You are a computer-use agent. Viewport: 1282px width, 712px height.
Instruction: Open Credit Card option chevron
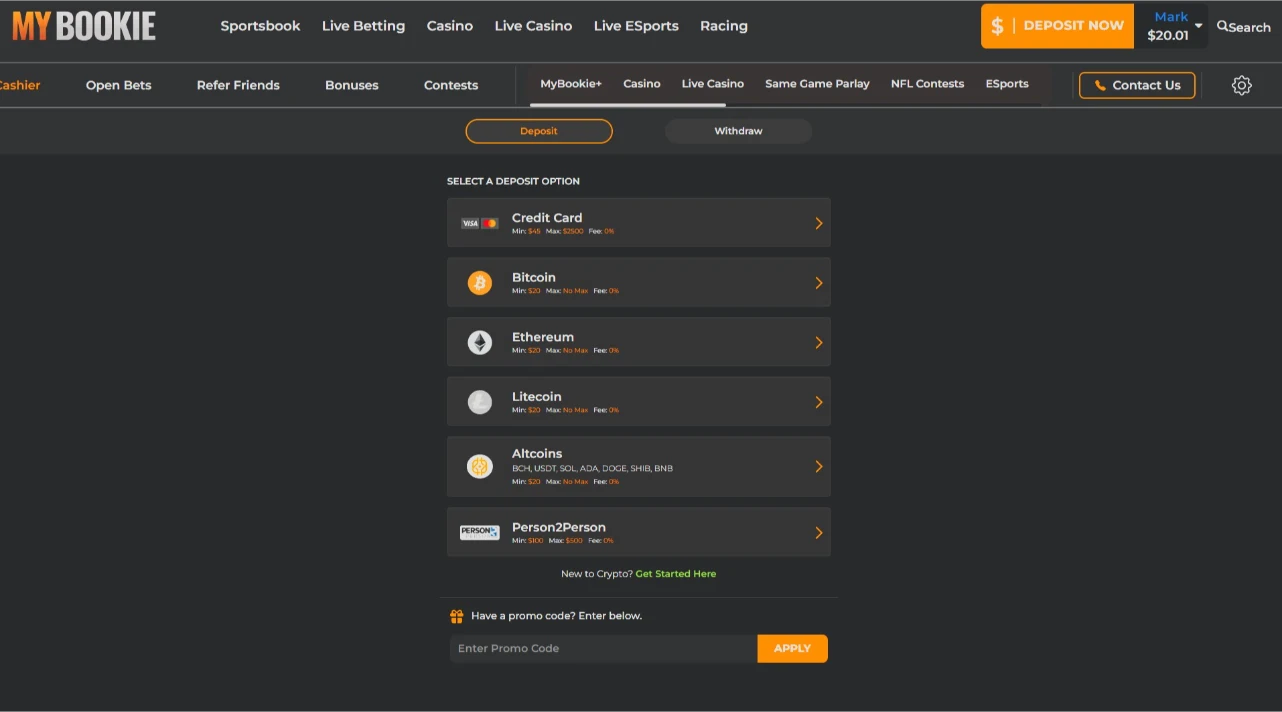(x=818, y=223)
